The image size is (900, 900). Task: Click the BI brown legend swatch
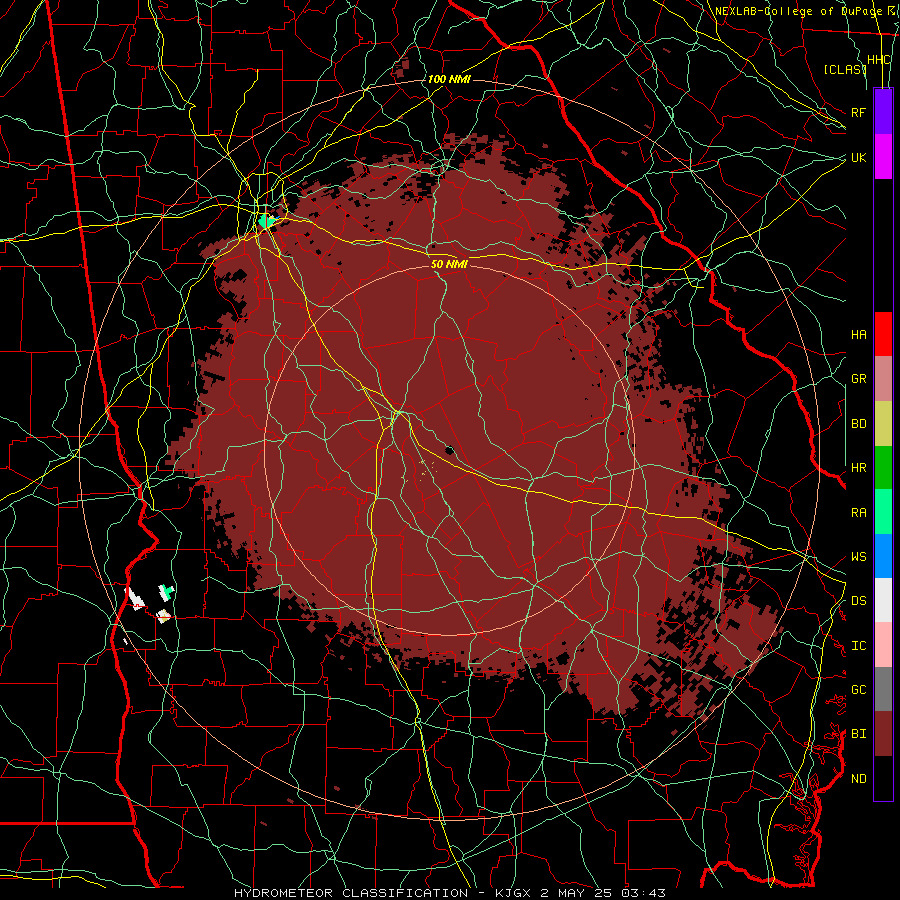pos(883,734)
